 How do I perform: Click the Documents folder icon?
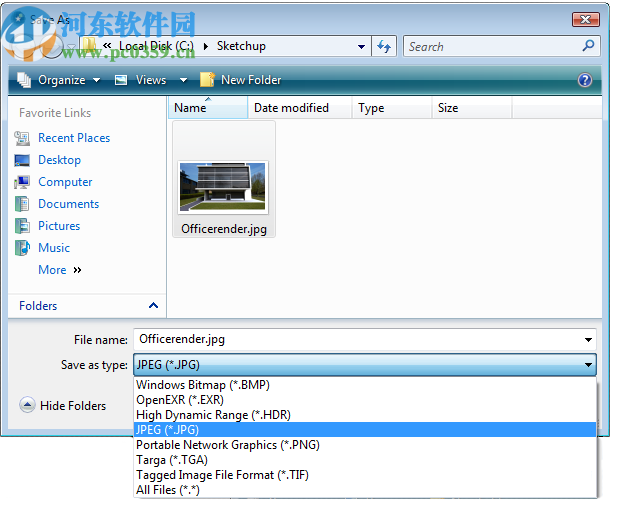coord(22,204)
